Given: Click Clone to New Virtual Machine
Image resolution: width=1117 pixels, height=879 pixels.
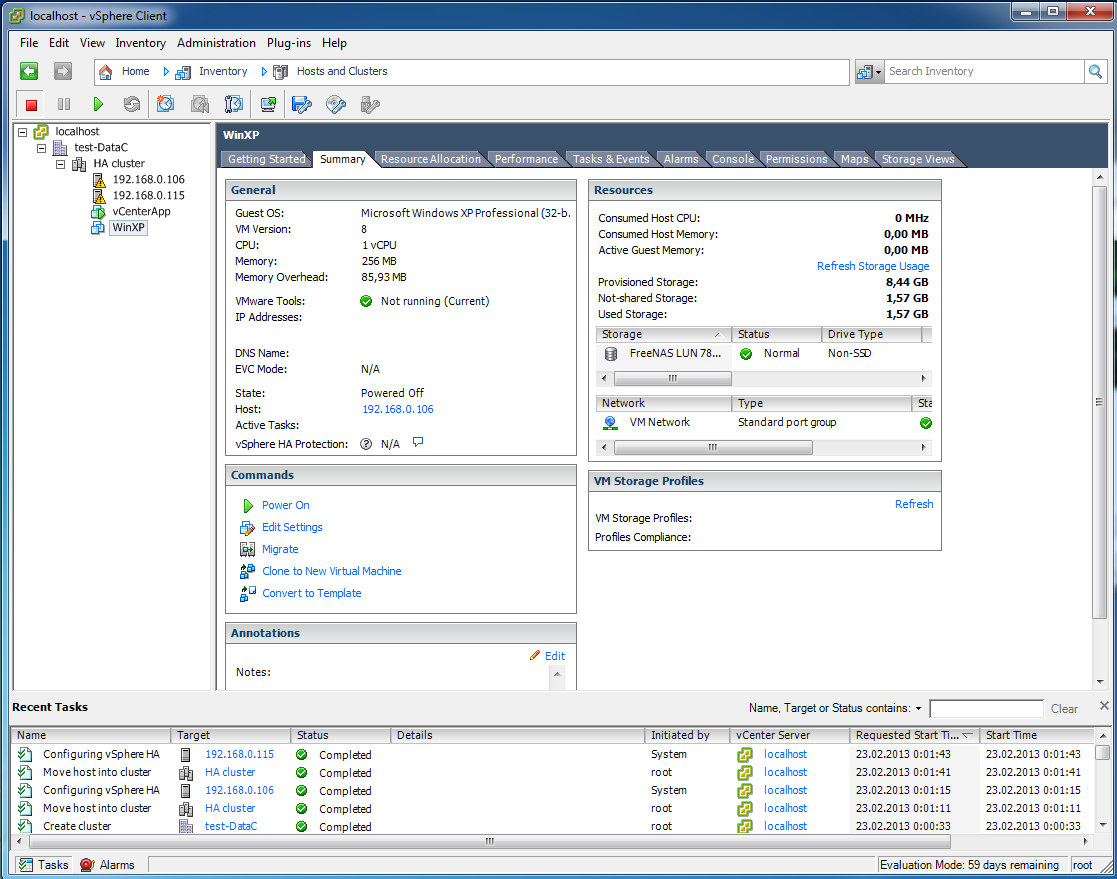Looking at the screenshot, I should [331, 571].
